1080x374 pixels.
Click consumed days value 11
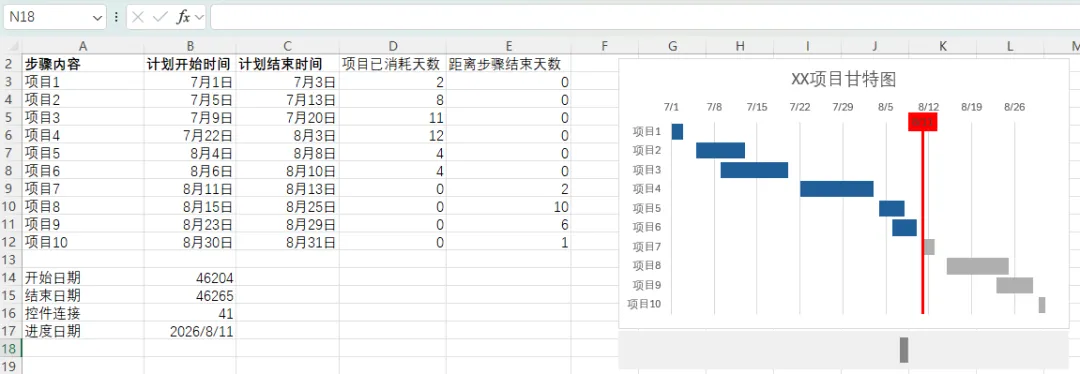pos(393,118)
